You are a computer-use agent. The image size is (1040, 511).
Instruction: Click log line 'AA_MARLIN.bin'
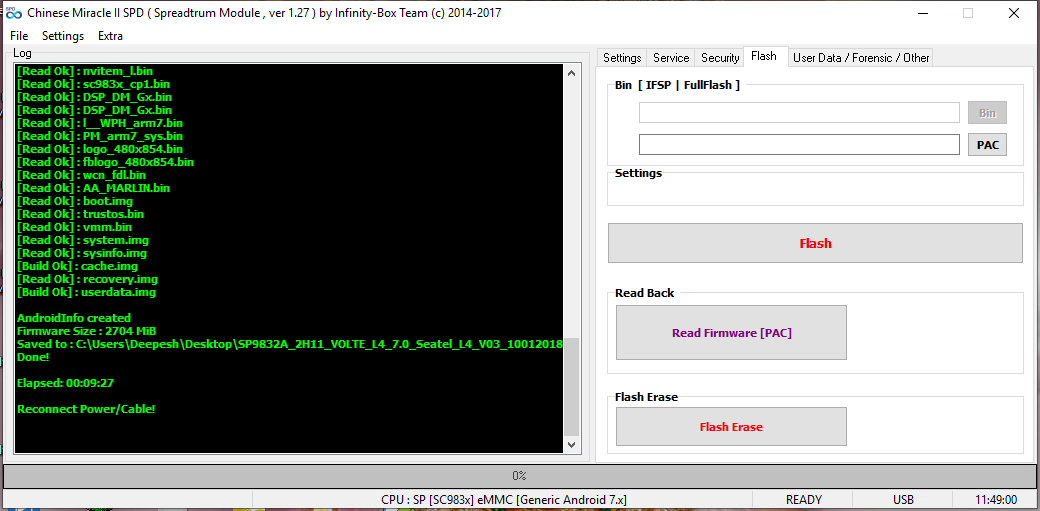tap(93, 188)
